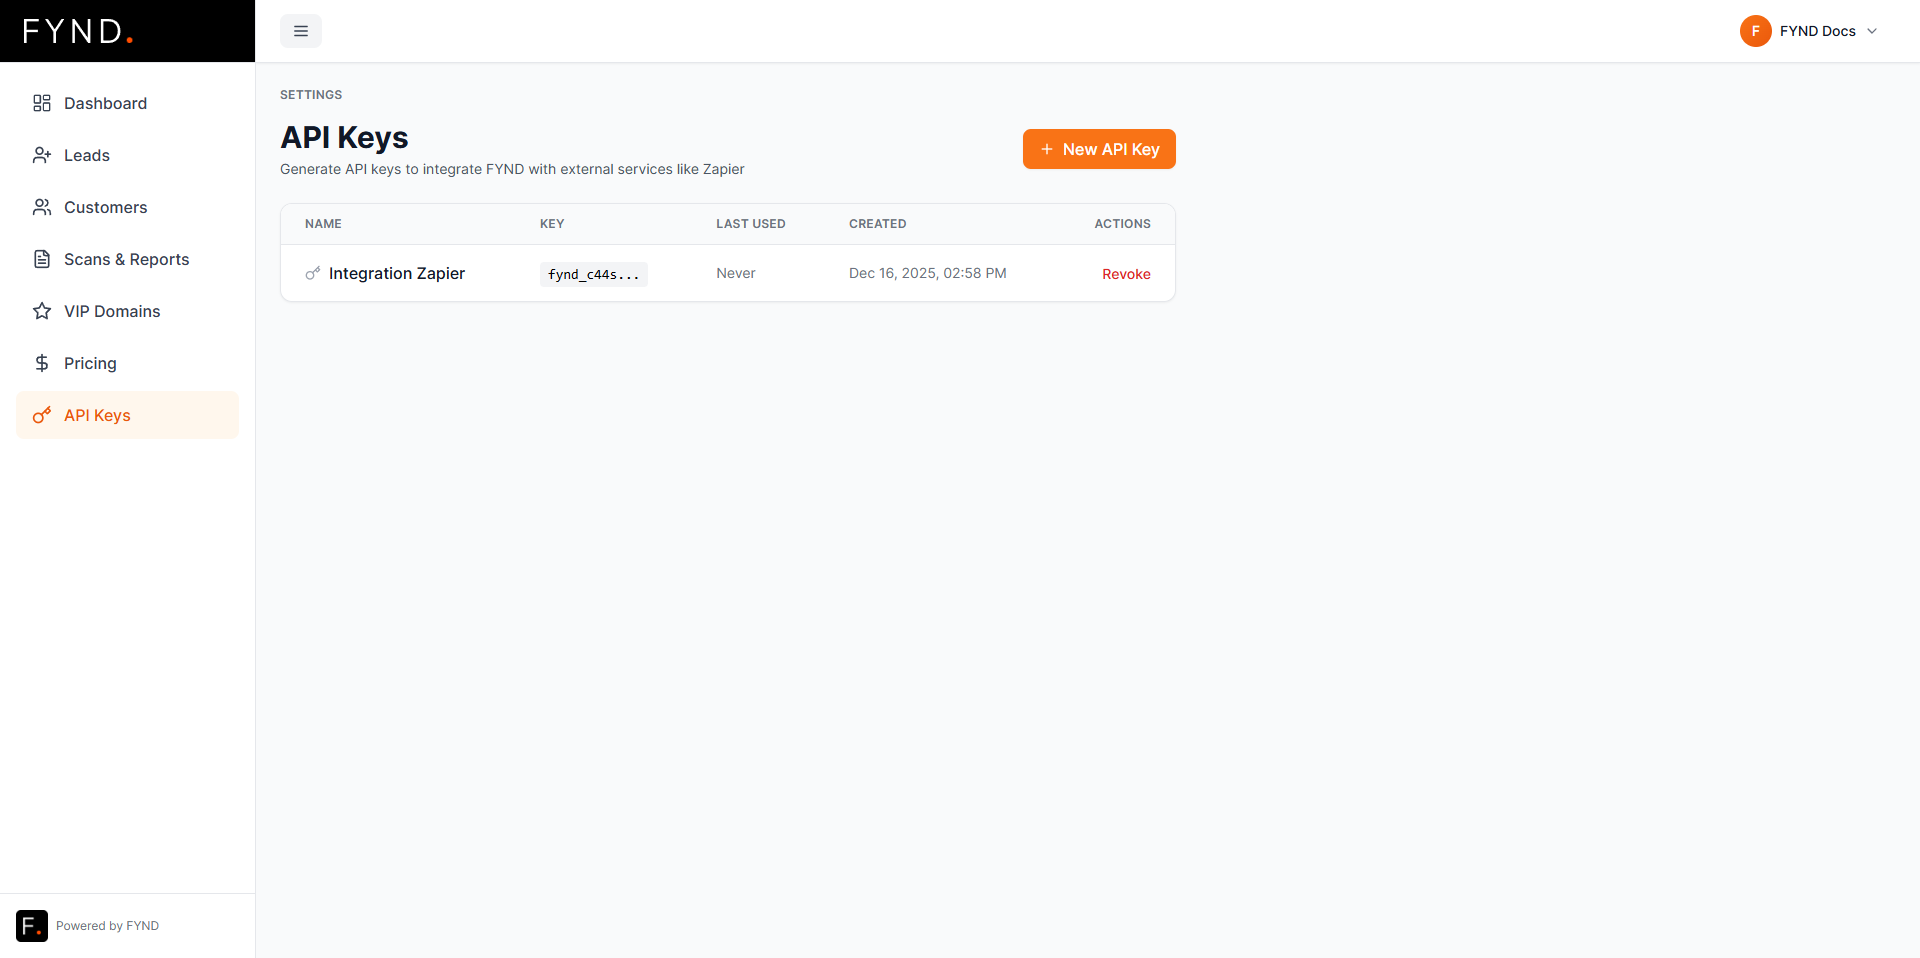Expand the FYND Docs account dropdown
This screenshot has width=1920, height=958.
[x=1871, y=31]
